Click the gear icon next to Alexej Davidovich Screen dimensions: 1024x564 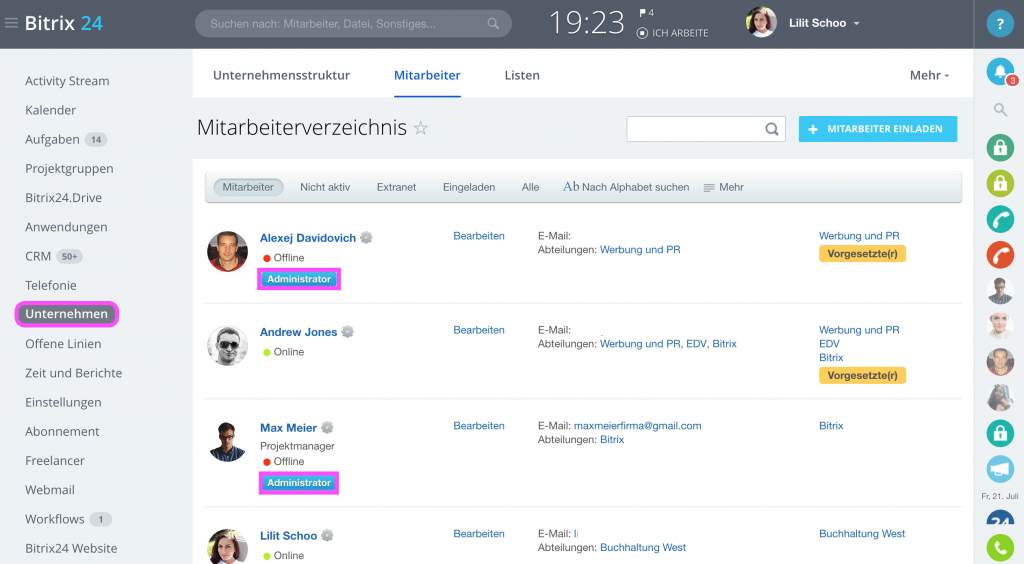click(x=366, y=238)
